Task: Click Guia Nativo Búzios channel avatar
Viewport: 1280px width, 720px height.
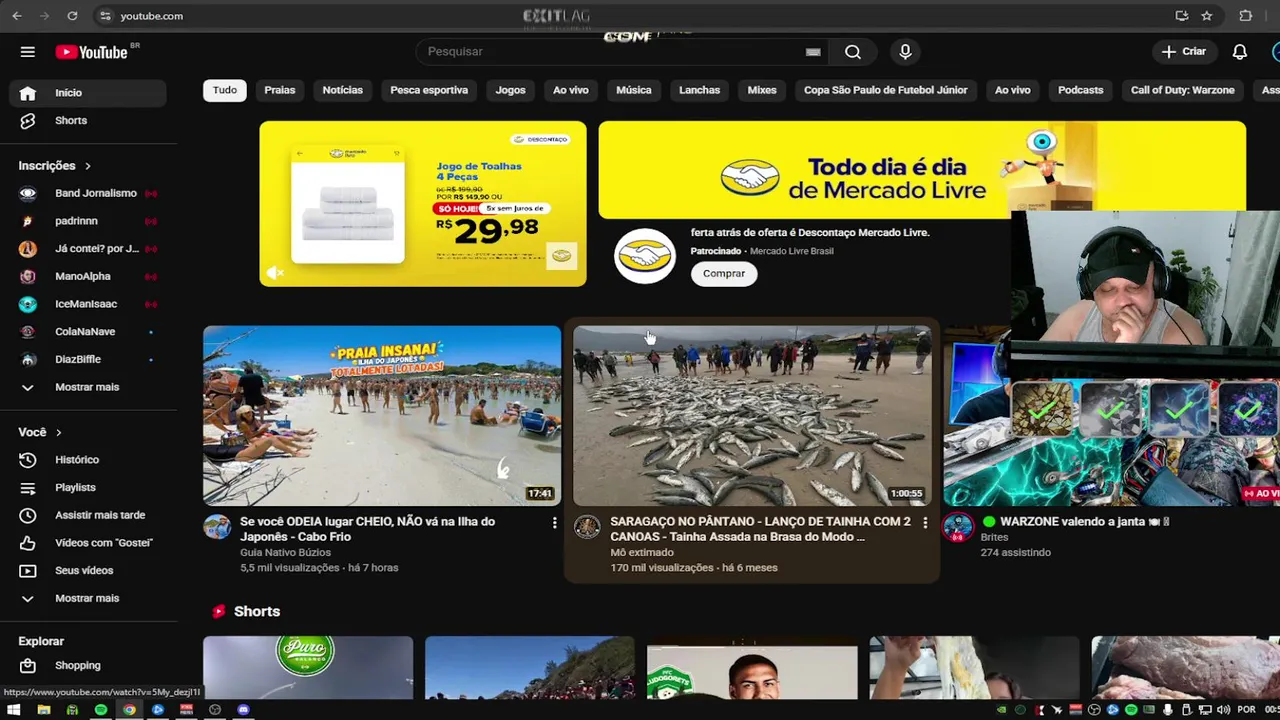Action: [217, 527]
